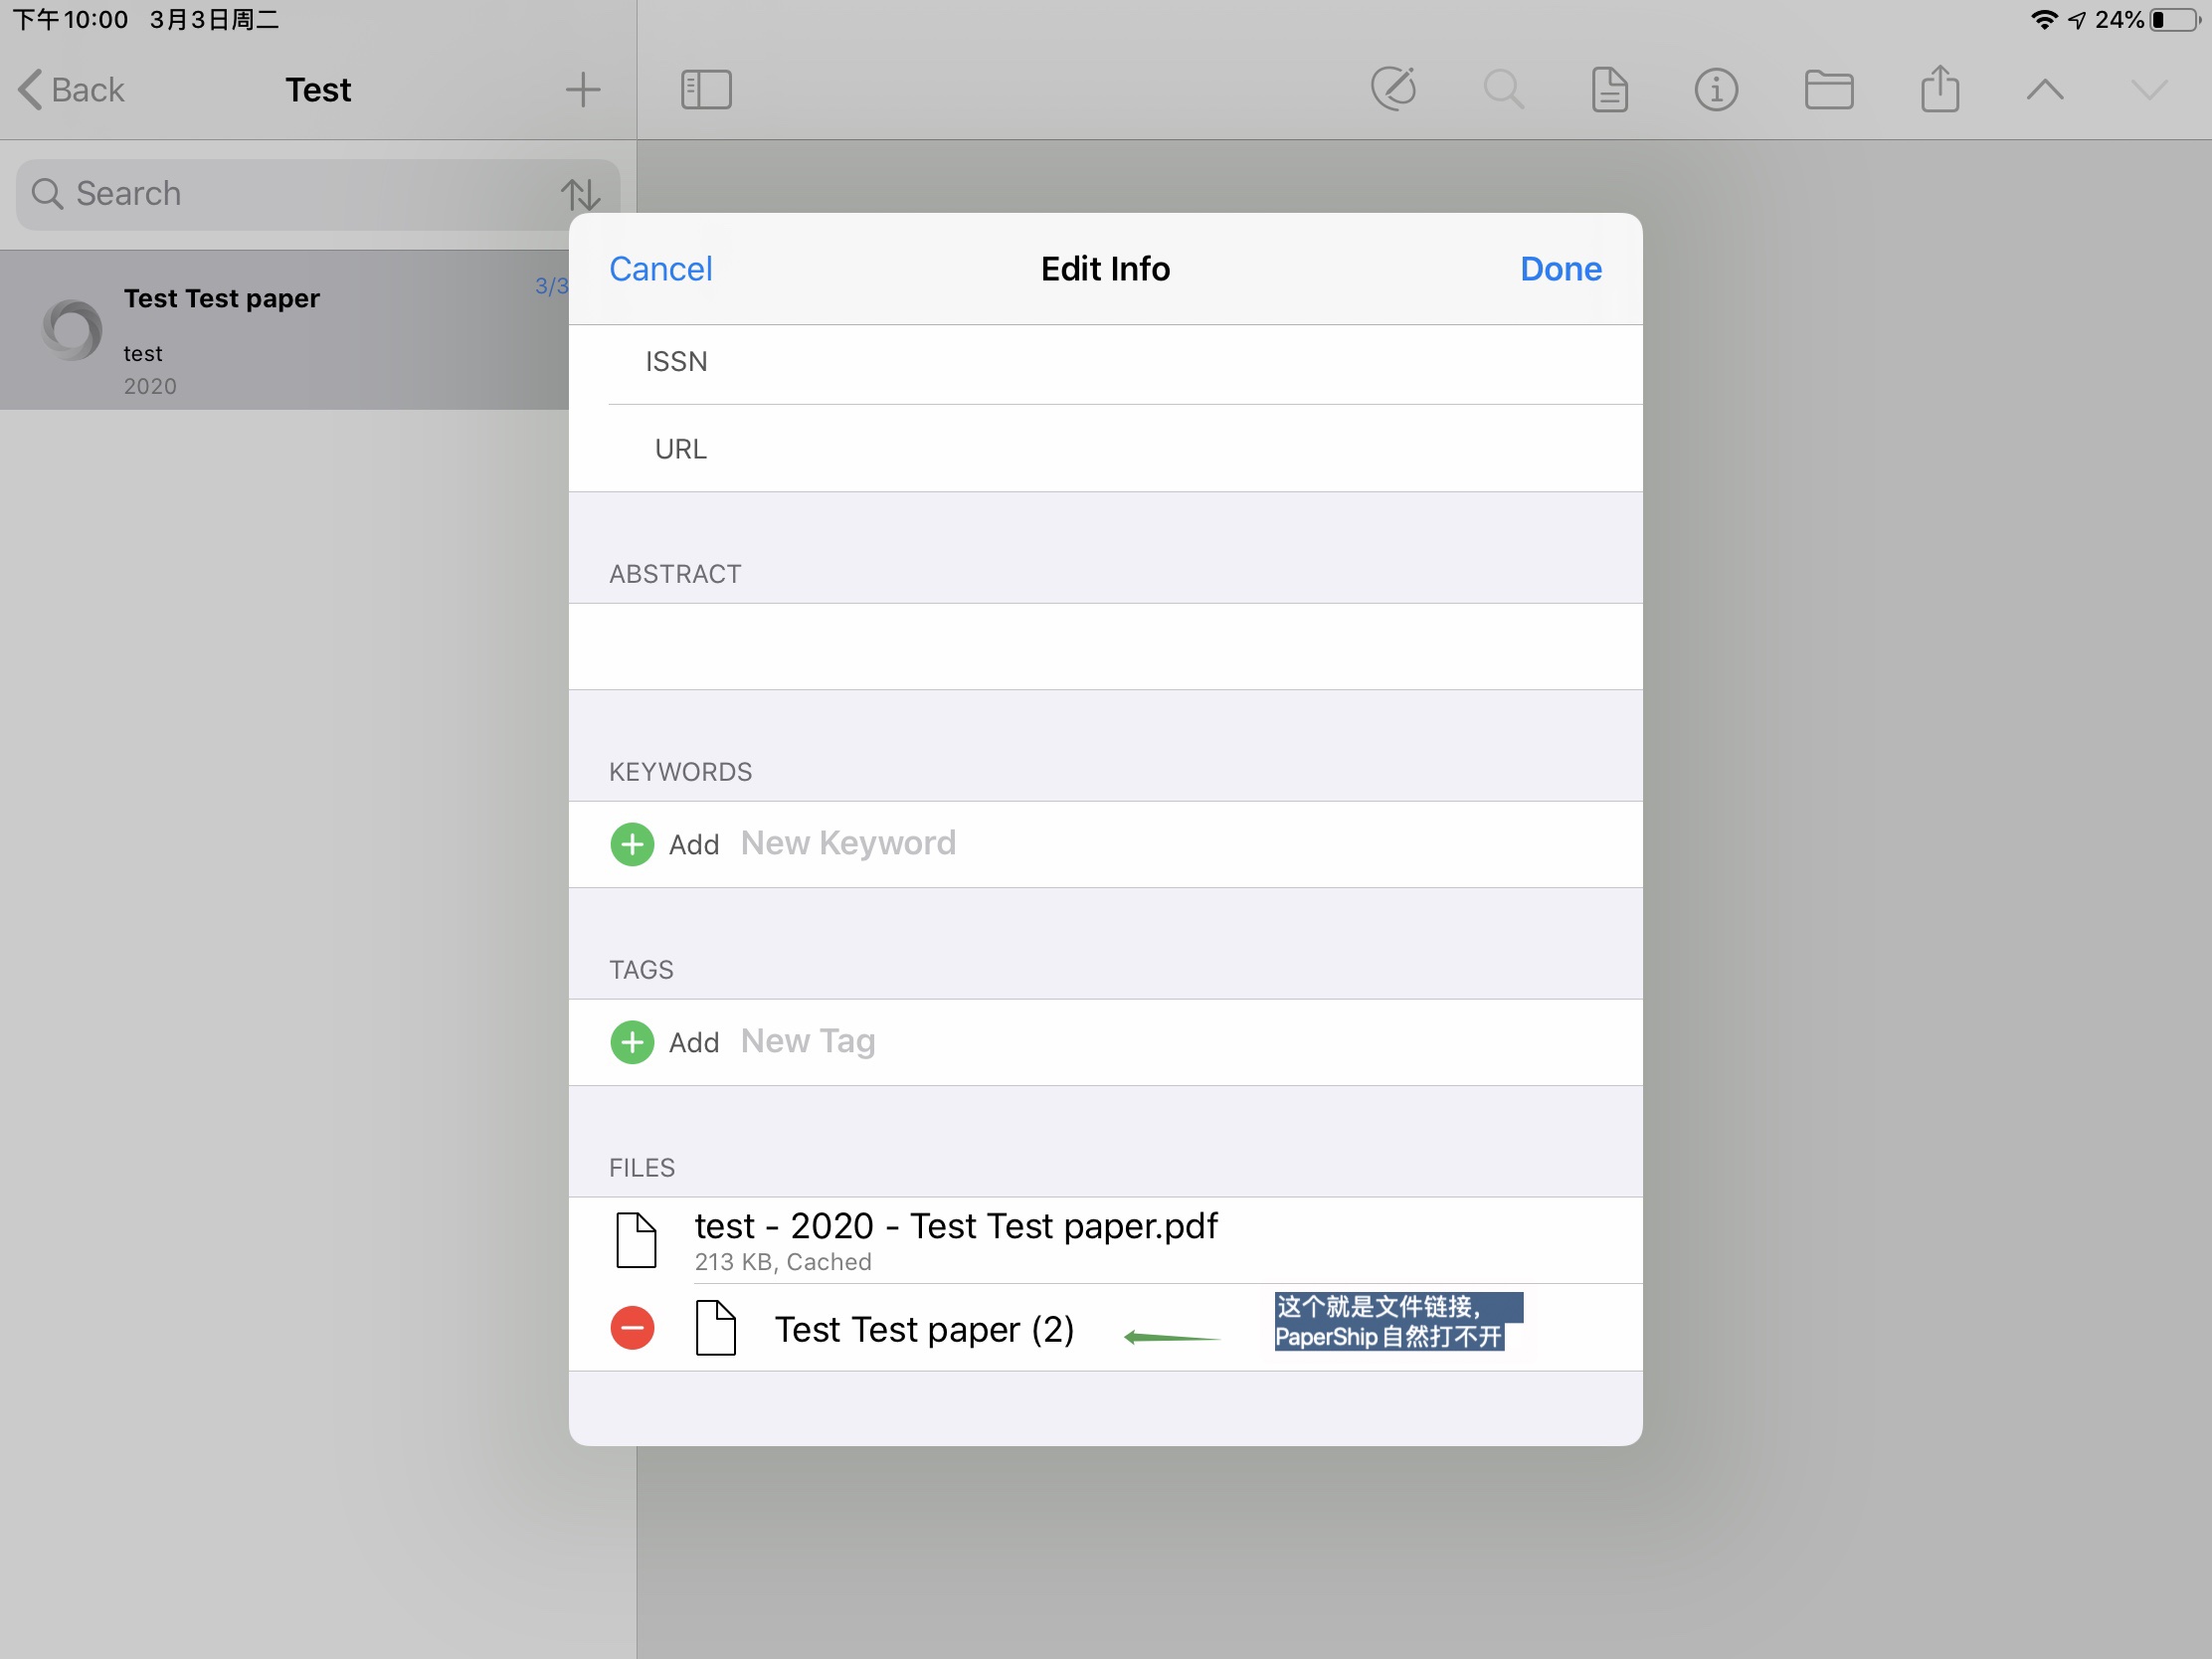
Task: Click the URL input field
Action: [x=1150, y=449]
